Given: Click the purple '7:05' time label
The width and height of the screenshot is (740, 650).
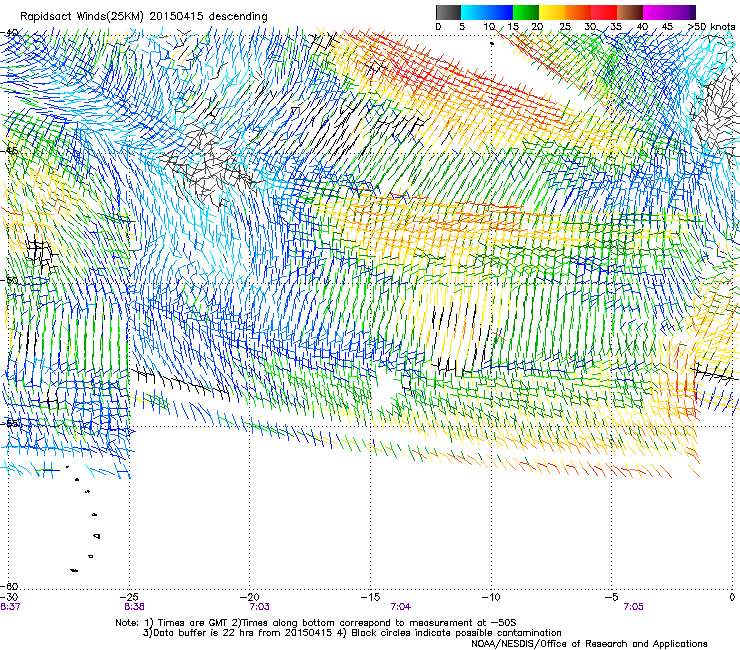Looking at the screenshot, I should pos(633,607).
